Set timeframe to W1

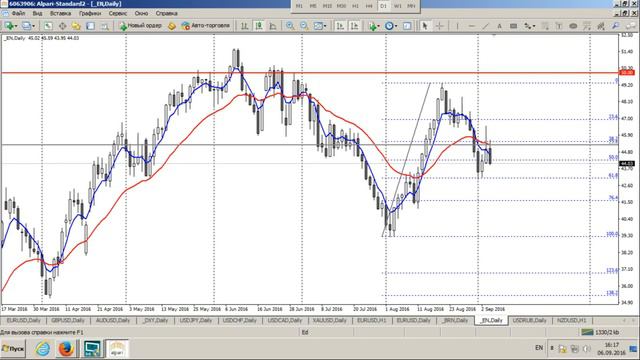tap(398, 6)
